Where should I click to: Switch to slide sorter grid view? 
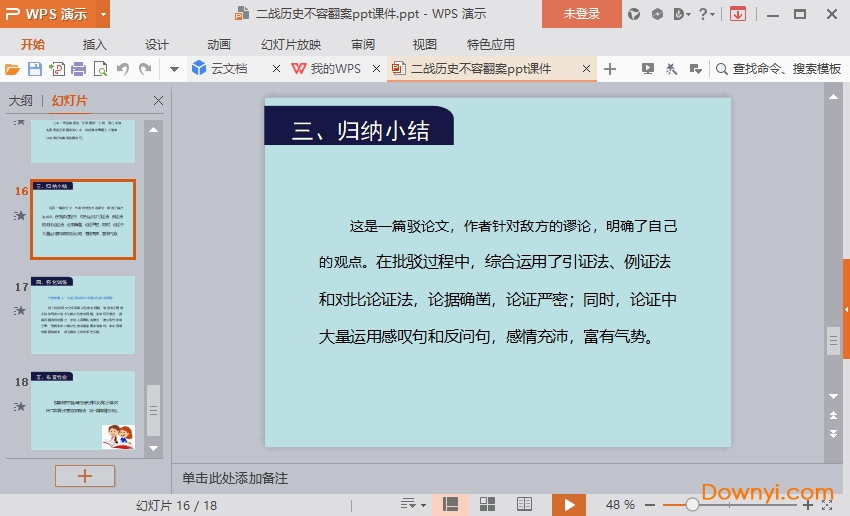tap(488, 505)
